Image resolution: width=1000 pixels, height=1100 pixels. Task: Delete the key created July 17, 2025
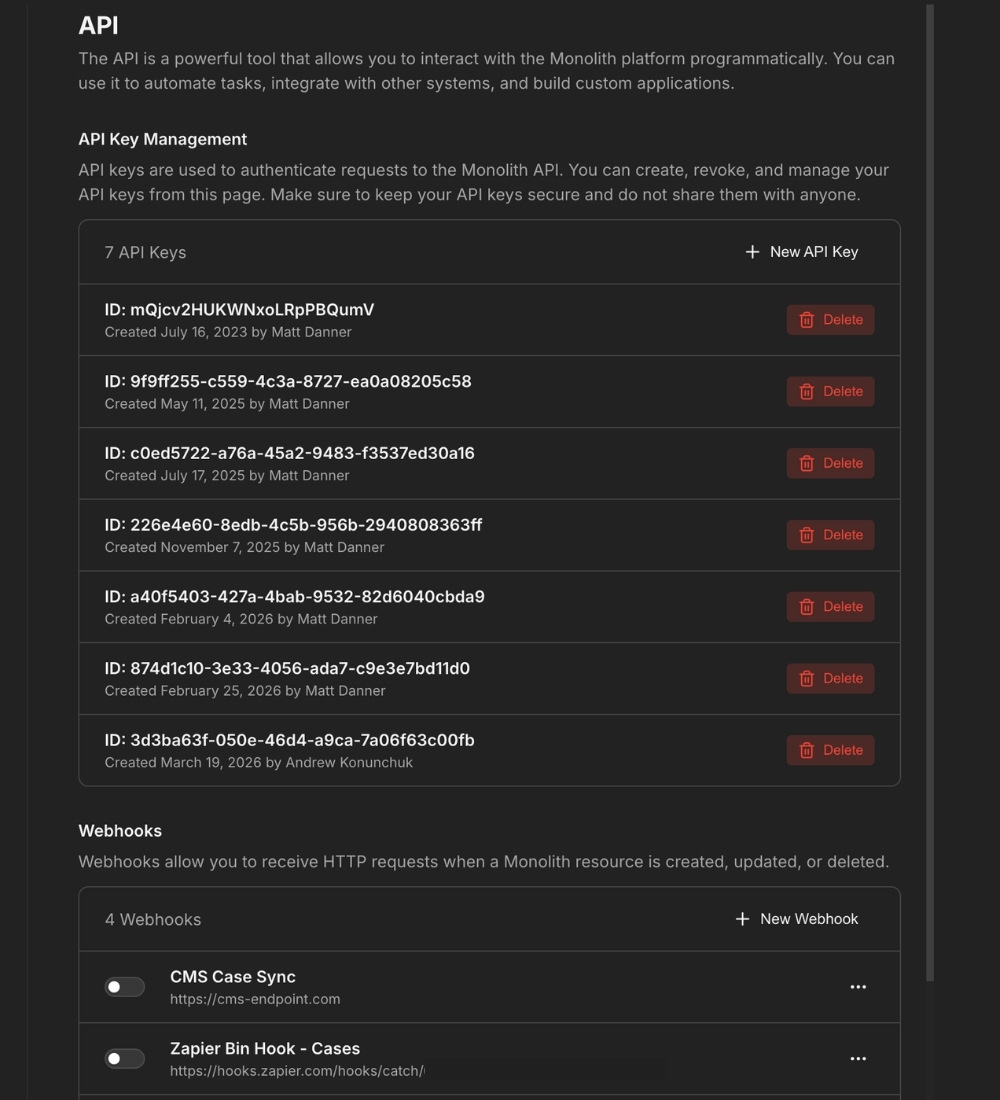830,463
